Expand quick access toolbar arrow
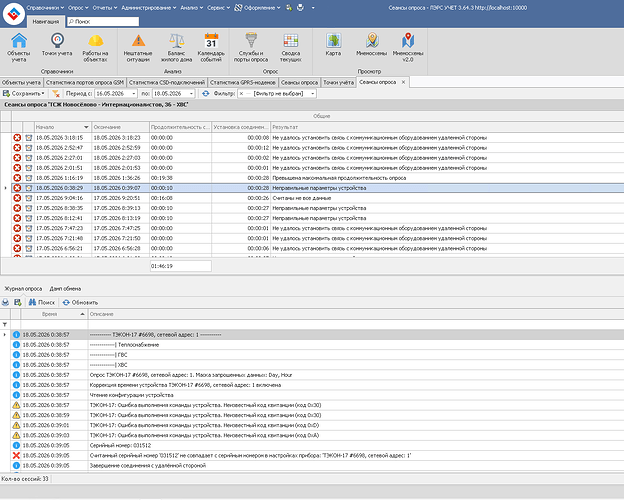Viewport: 624px width, 500px height. click(x=313, y=8)
